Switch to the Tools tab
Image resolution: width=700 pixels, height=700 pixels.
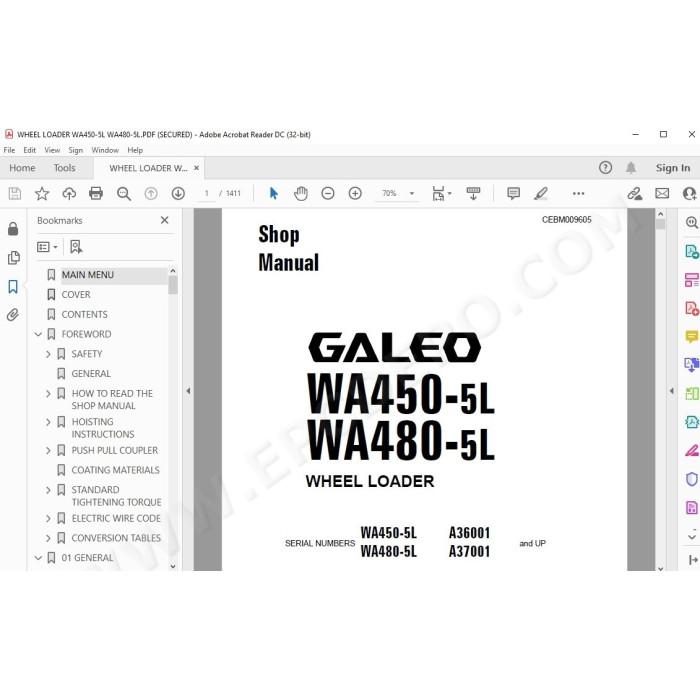(x=65, y=168)
